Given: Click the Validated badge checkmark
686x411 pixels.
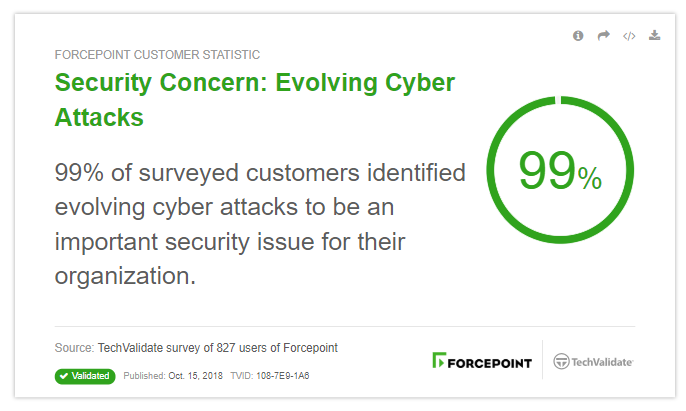Looking at the screenshot, I should pos(64,376).
